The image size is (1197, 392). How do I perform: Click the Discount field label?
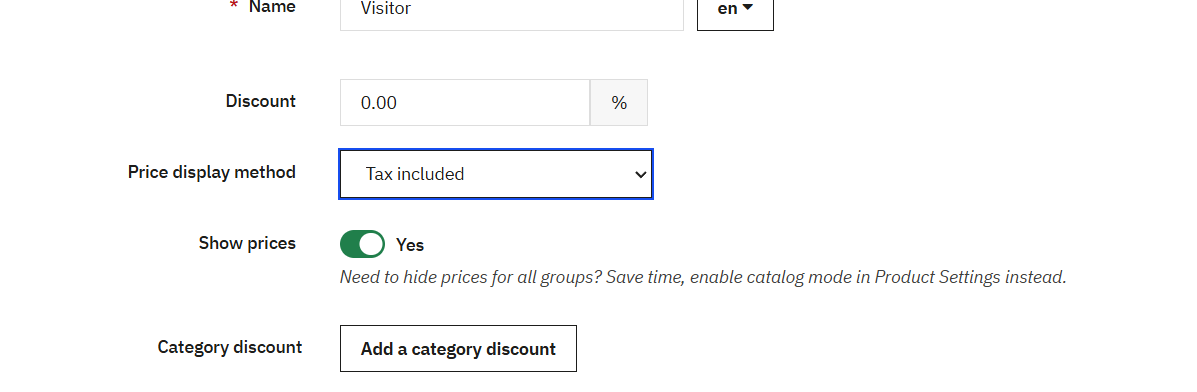pyautogui.click(x=260, y=101)
